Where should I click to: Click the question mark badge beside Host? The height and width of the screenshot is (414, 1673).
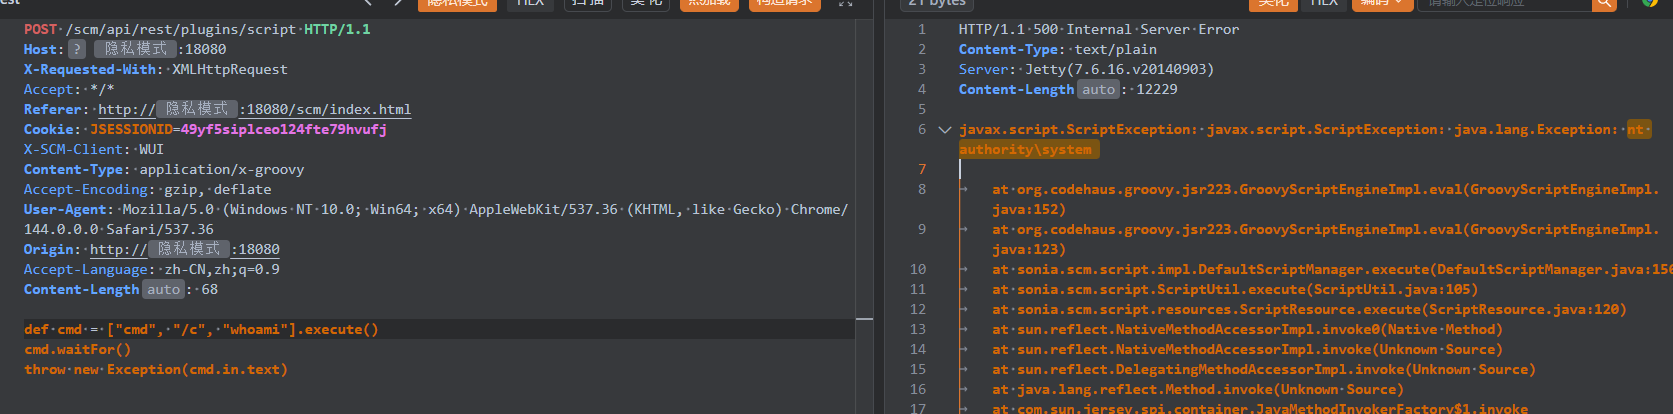click(x=77, y=49)
